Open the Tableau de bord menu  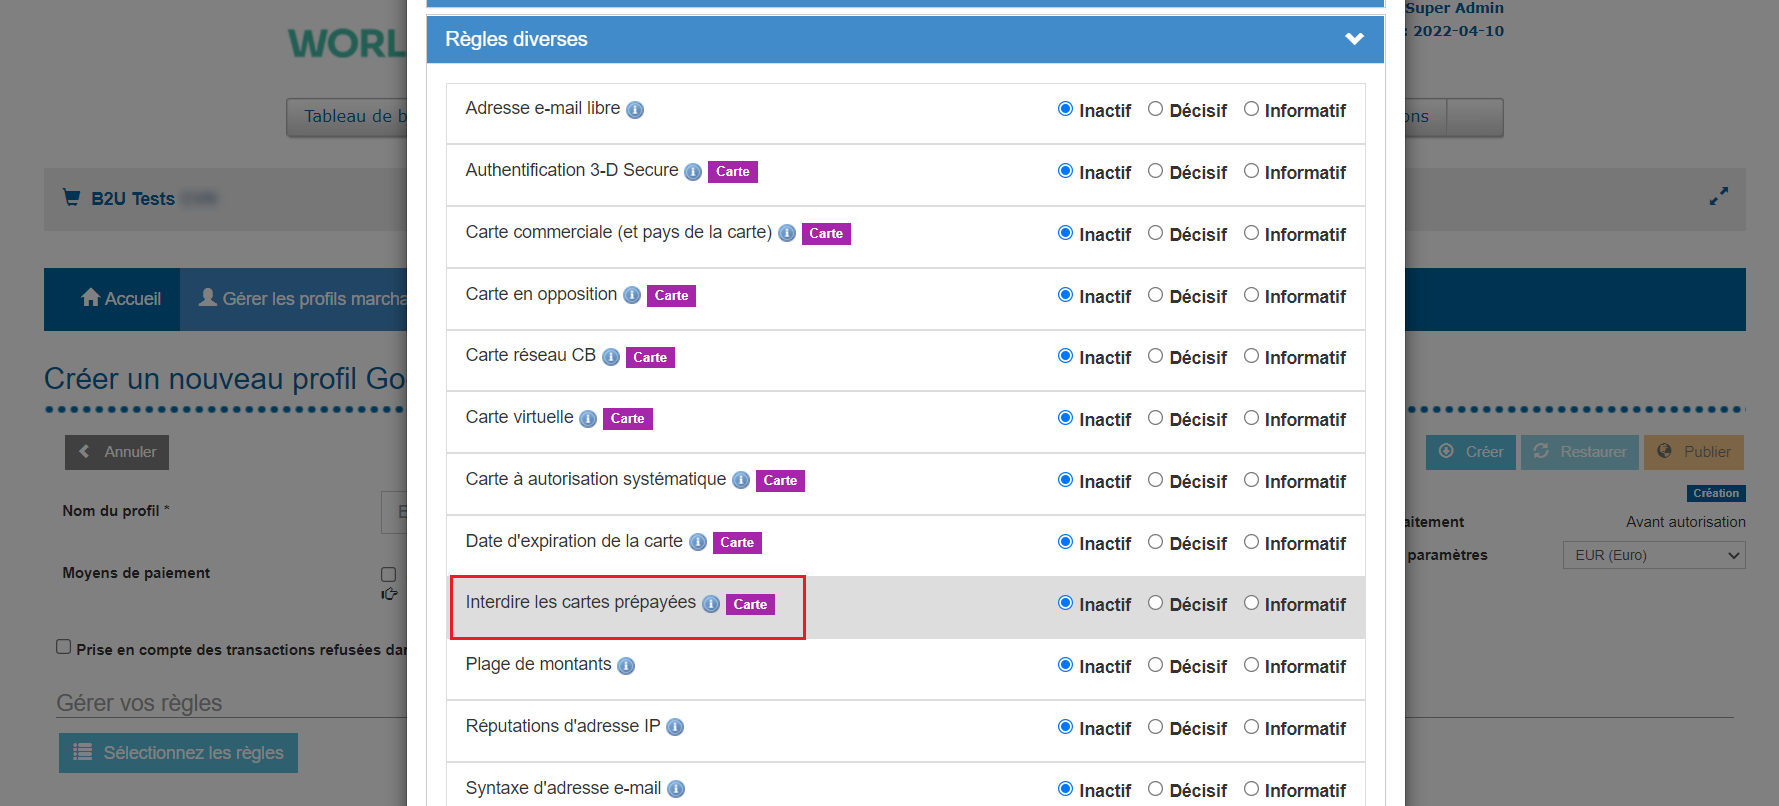tap(347, 117)
